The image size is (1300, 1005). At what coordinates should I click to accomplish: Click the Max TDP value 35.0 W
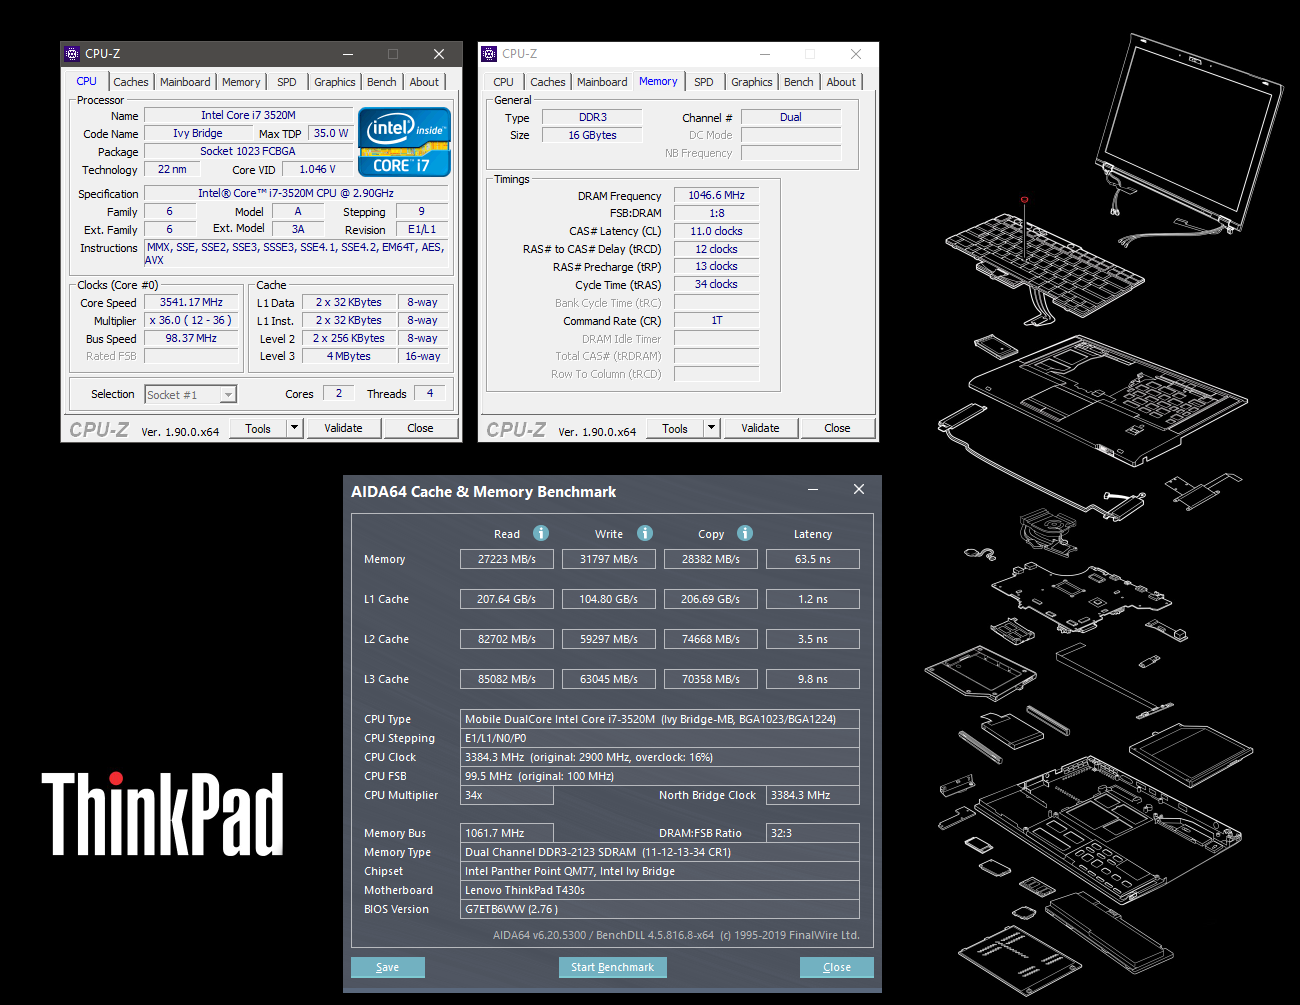point(330,133)
